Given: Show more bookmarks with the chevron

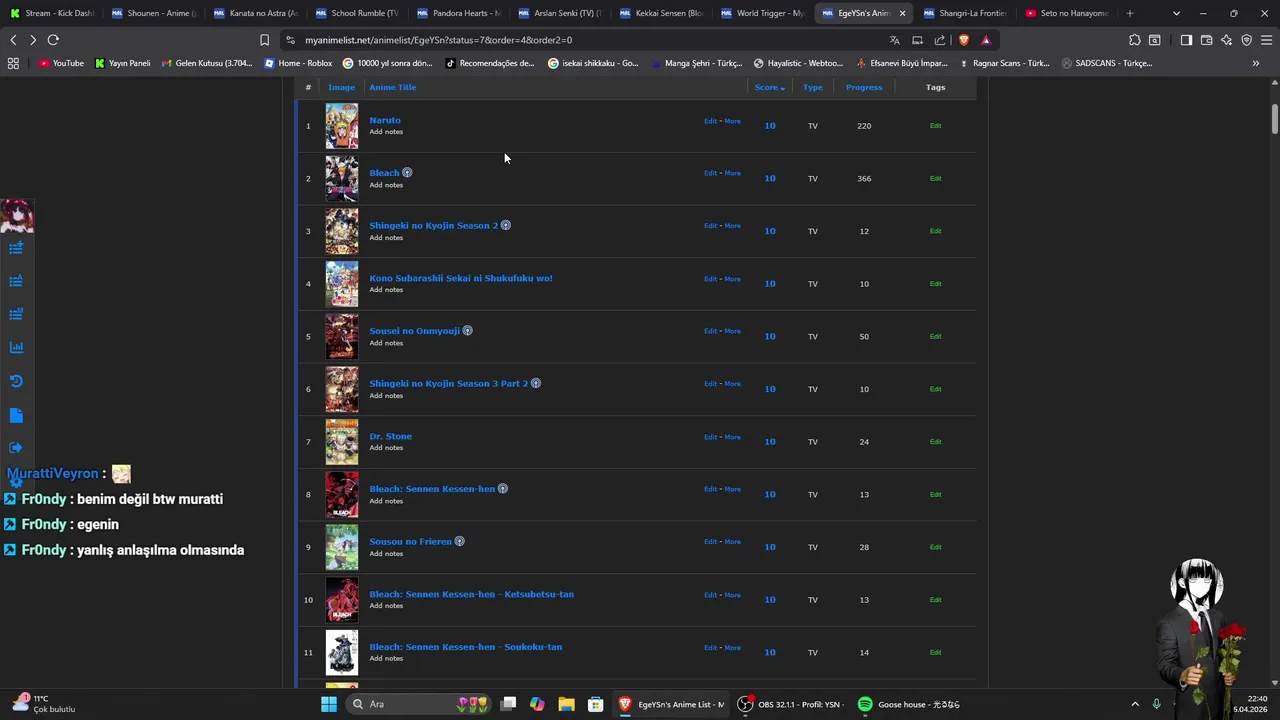Looking at the screenshot, I should [1256, 63].
